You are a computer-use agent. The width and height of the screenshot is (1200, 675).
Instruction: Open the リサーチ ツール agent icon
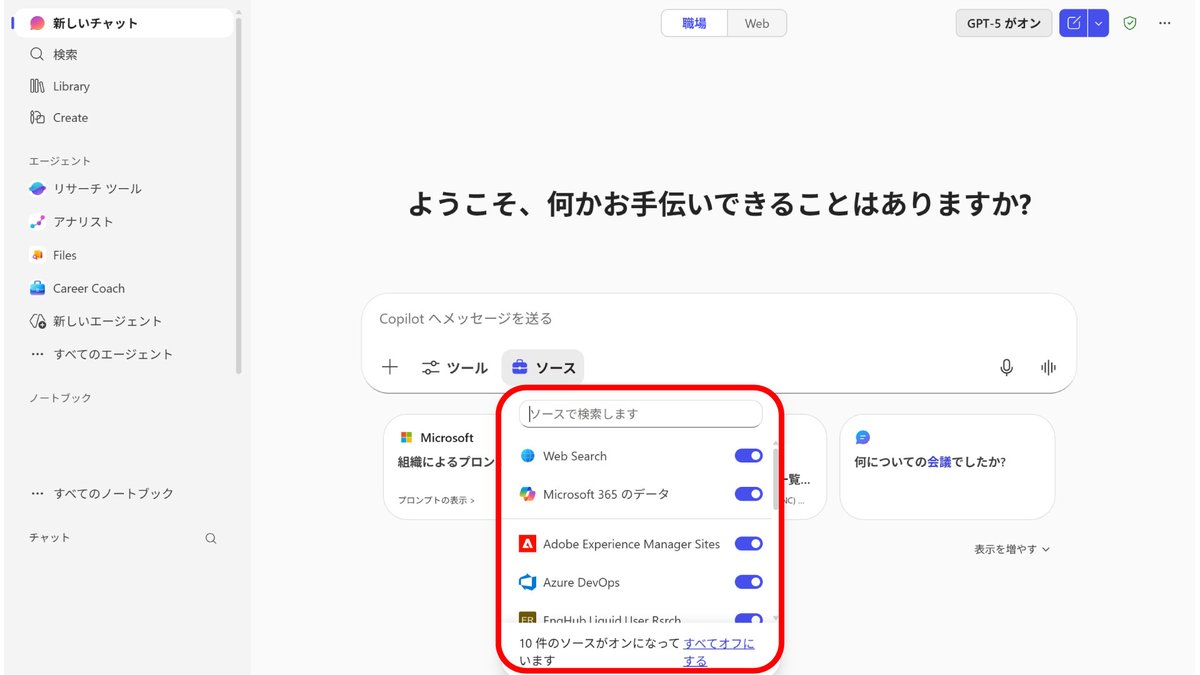pyautogui.click(x=37, y=188)
